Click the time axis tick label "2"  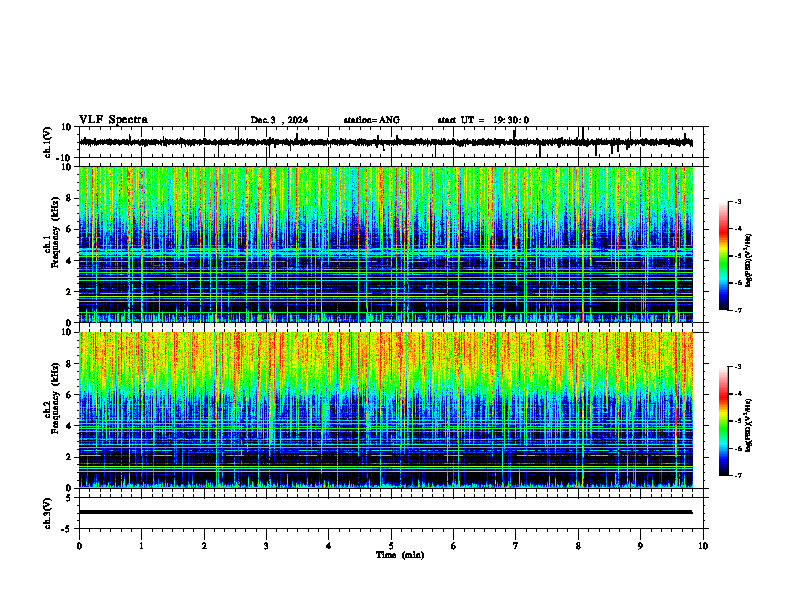coord(204,546)
